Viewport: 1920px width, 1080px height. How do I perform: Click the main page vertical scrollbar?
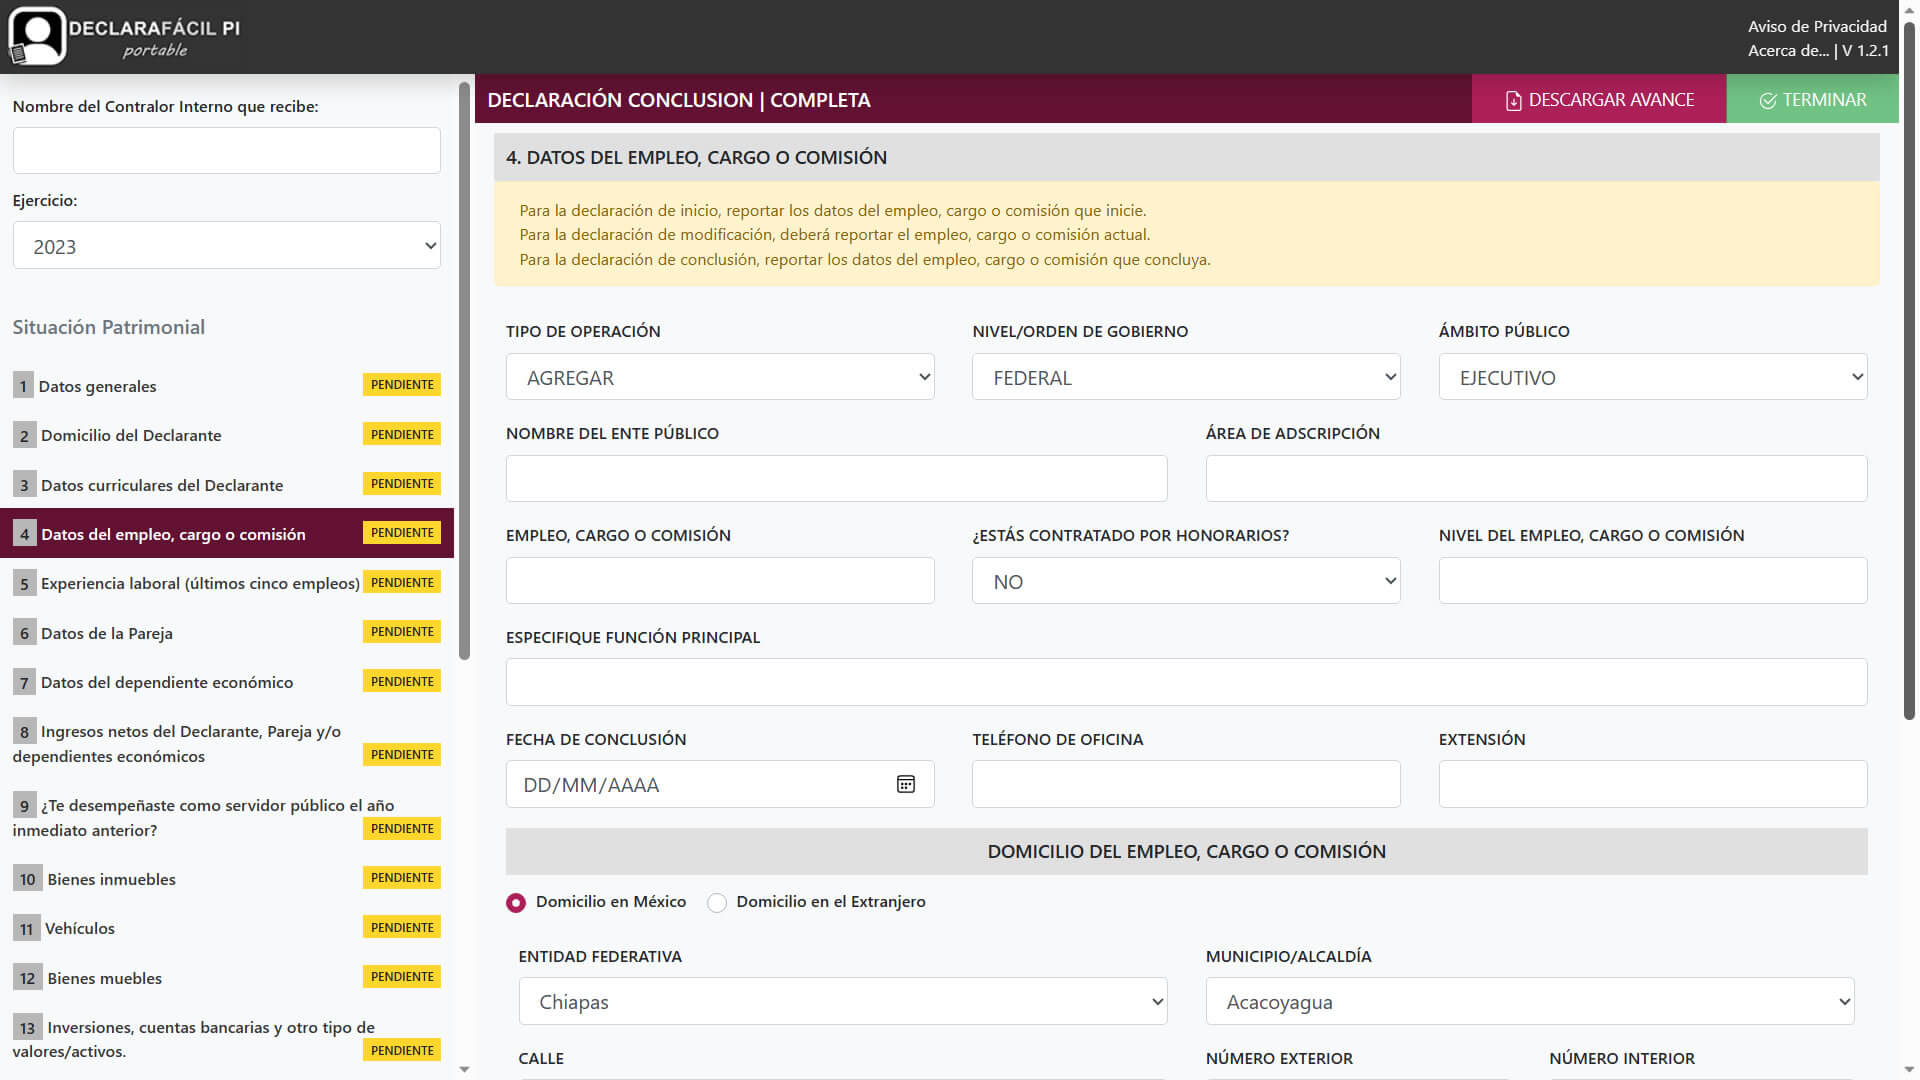[1909, 370]
